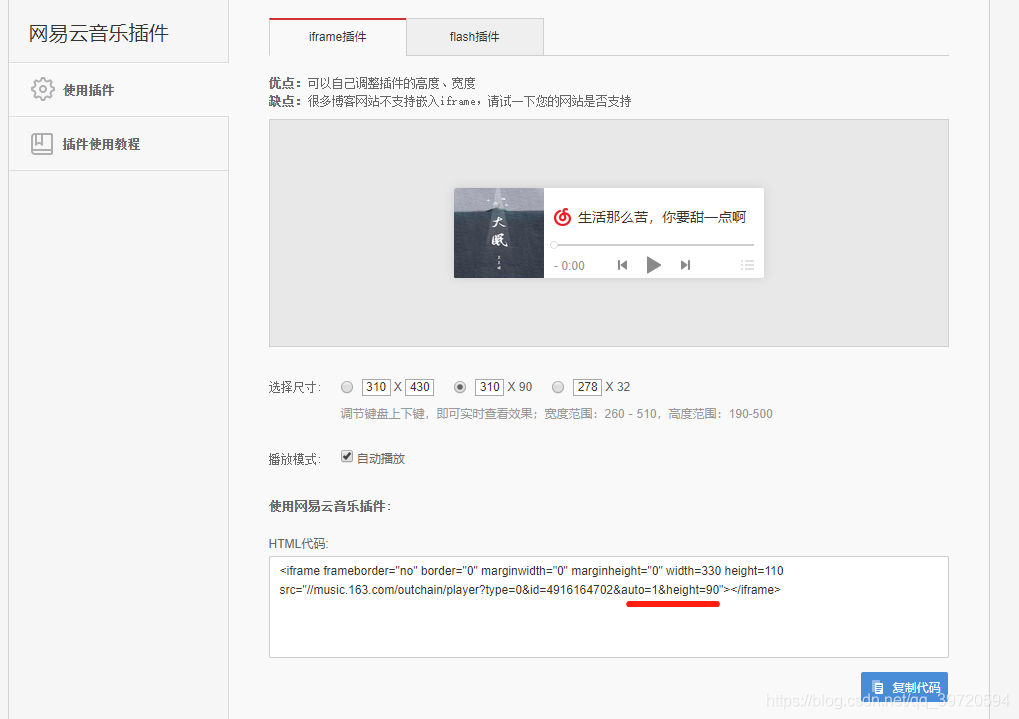The image size is (1019, 719).
Task: Click the NetEase Cloud Music logo in the player
Action: (x=563, y=216)
